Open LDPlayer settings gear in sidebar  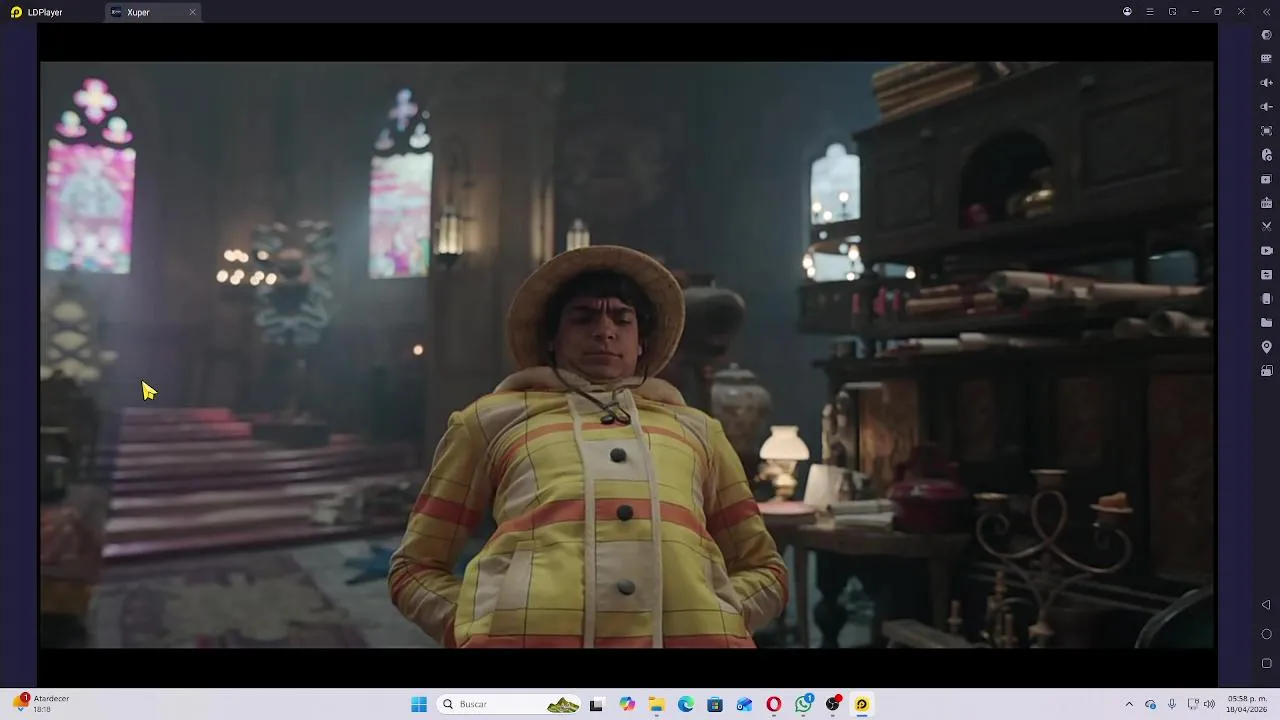tap(1266, 35)
